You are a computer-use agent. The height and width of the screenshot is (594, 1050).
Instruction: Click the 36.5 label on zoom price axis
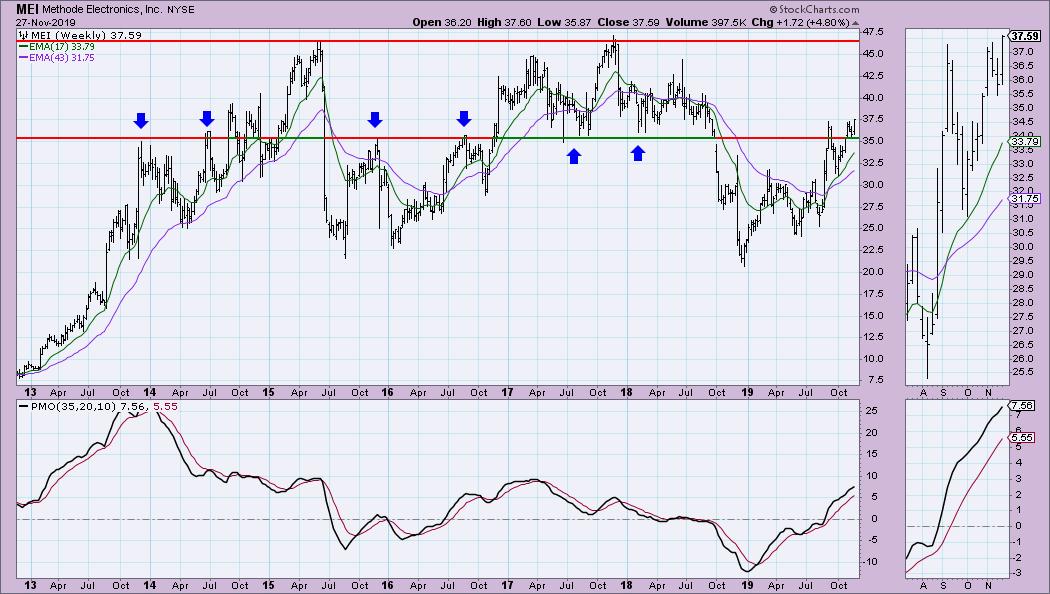(1021, 66)
